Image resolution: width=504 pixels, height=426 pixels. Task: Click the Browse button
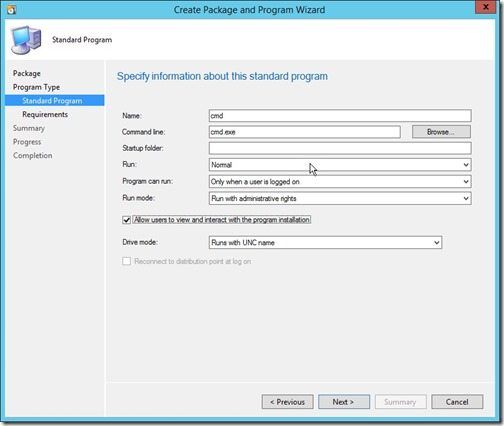(x=441, y=132)
